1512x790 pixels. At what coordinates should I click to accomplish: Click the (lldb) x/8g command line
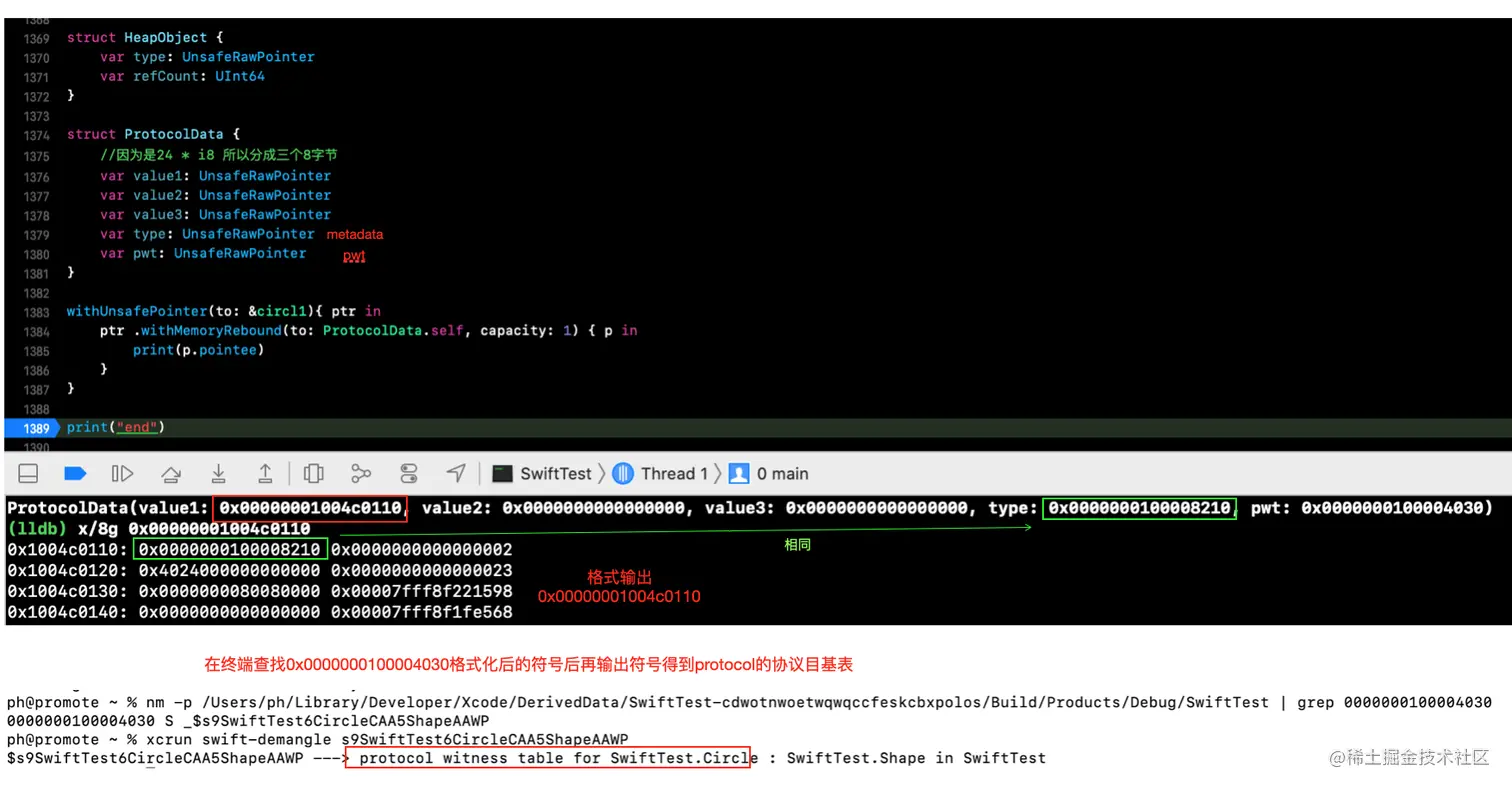159,528
